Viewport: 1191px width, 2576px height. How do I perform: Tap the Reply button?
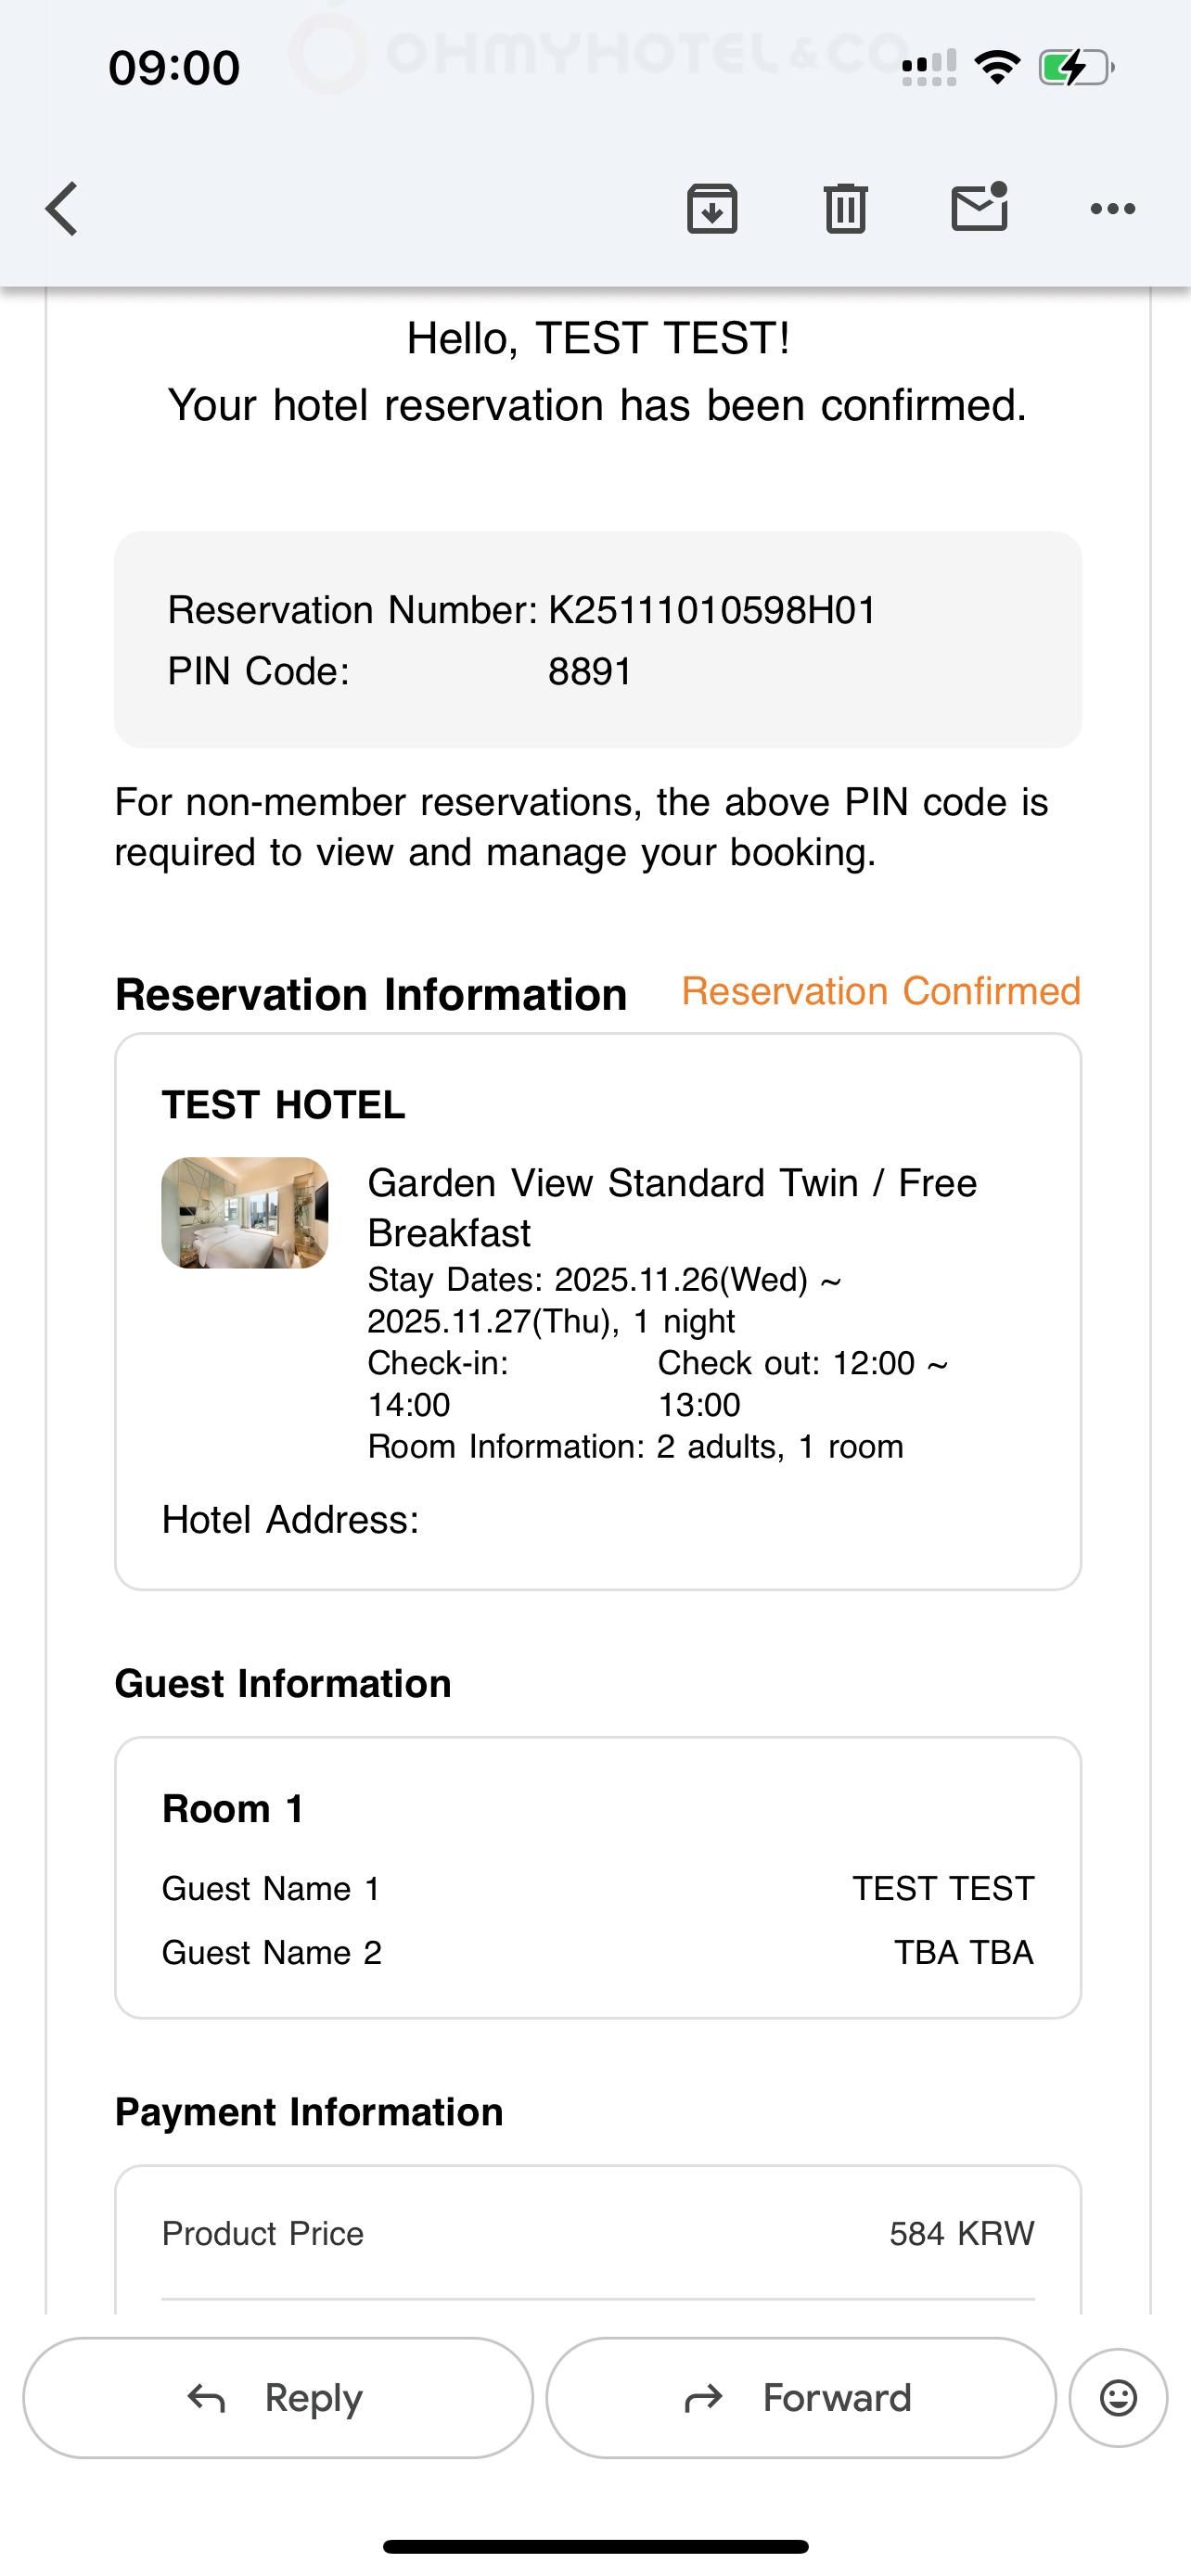click(x=277, y=2398)
